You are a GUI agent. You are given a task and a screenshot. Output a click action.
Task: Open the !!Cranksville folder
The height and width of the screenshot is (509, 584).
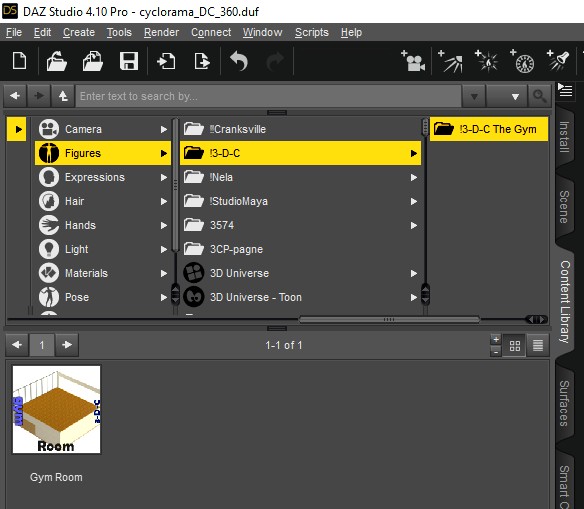(x=301, y=129)
